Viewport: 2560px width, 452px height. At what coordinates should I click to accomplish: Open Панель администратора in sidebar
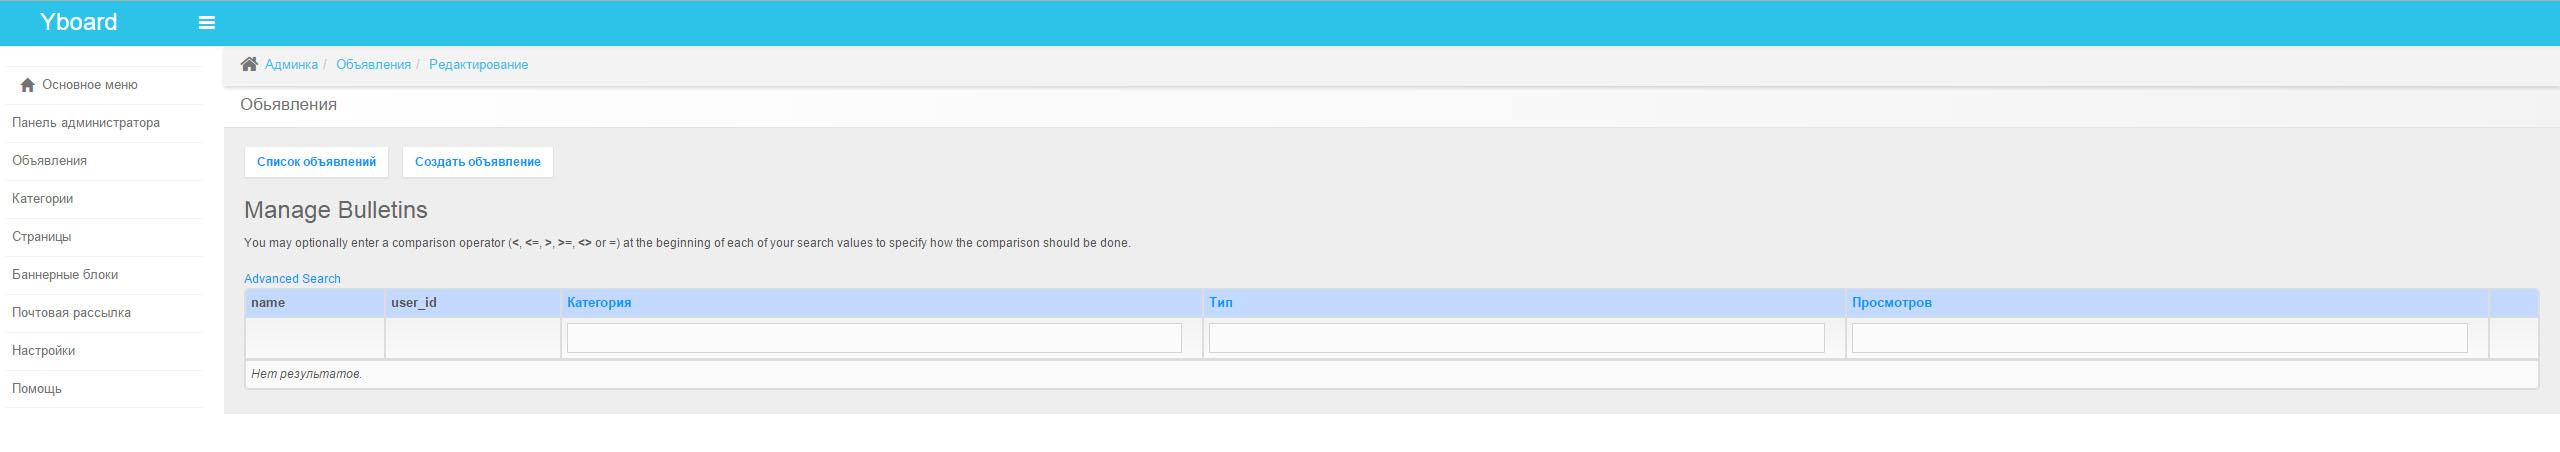point(86,123)
